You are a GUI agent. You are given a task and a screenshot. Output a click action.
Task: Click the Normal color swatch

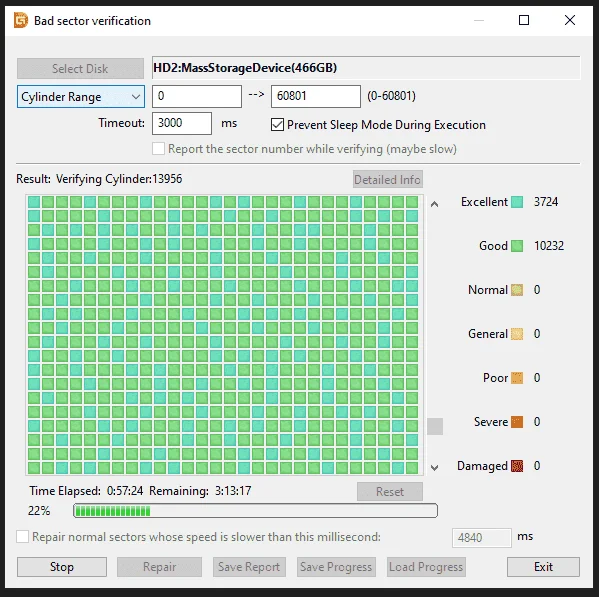(x=517, y=290)
